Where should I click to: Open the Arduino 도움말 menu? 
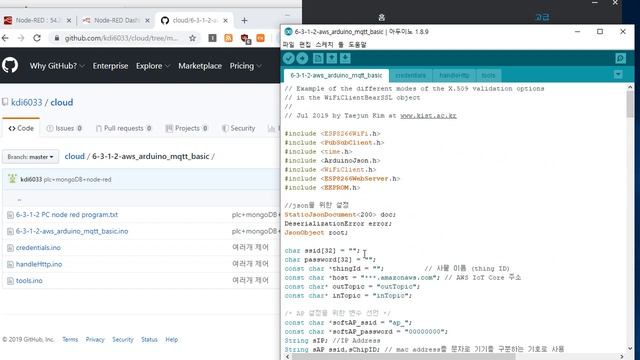[358, 44]
